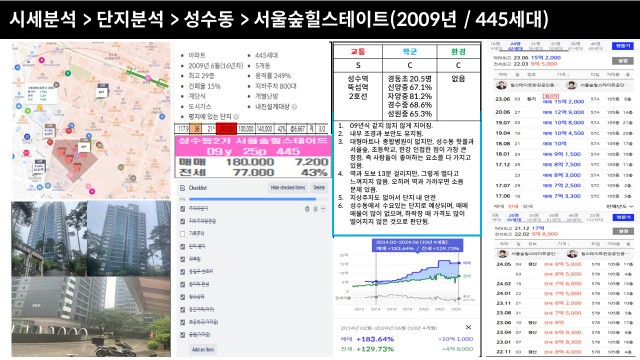Select the 46평 tab in the upper panel
Image resolution: width=640 pixels, height=360 pixels.
tap(596, 46)
